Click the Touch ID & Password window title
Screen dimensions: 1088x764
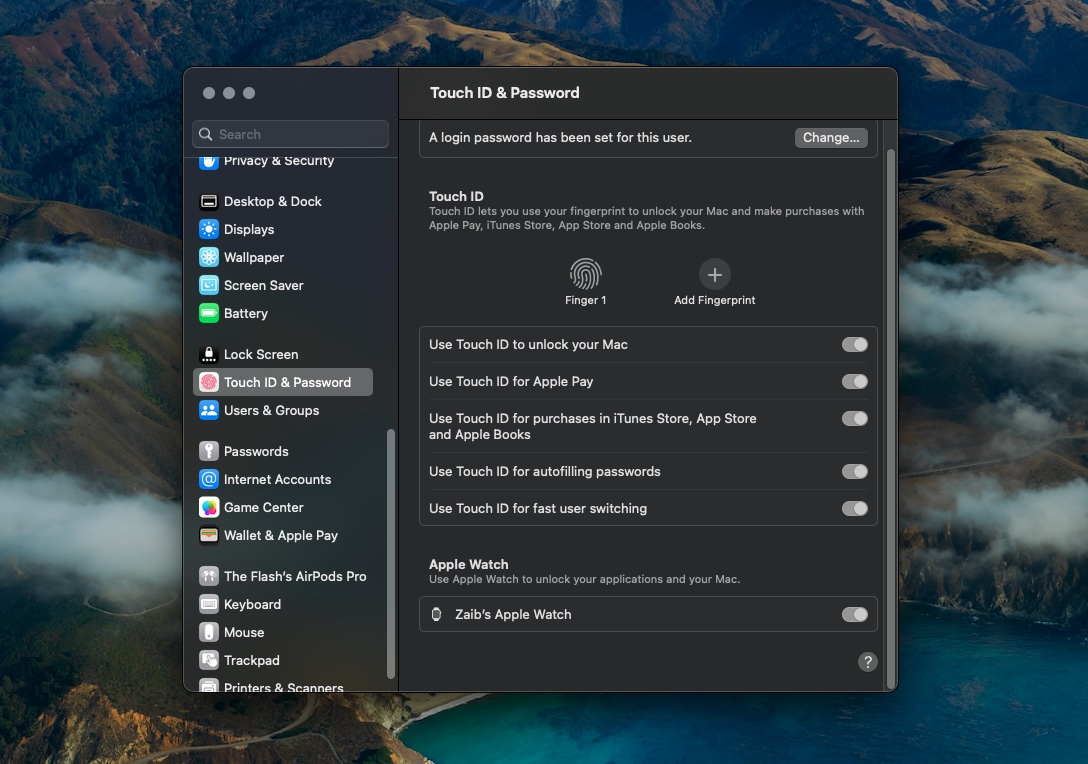pos(504,93)
